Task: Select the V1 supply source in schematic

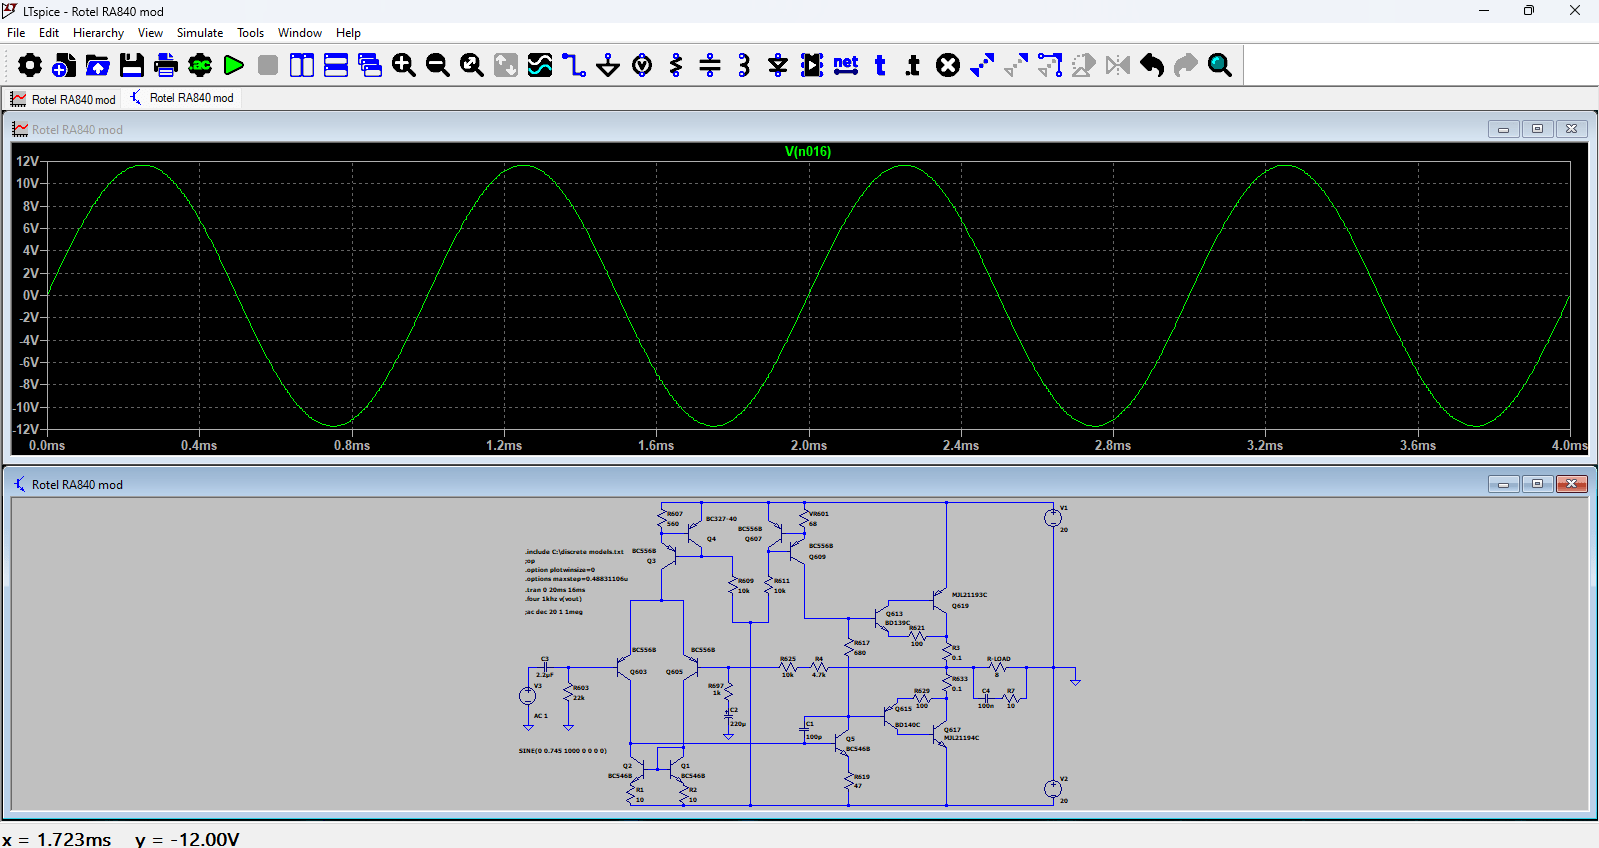Action: 1053,517
